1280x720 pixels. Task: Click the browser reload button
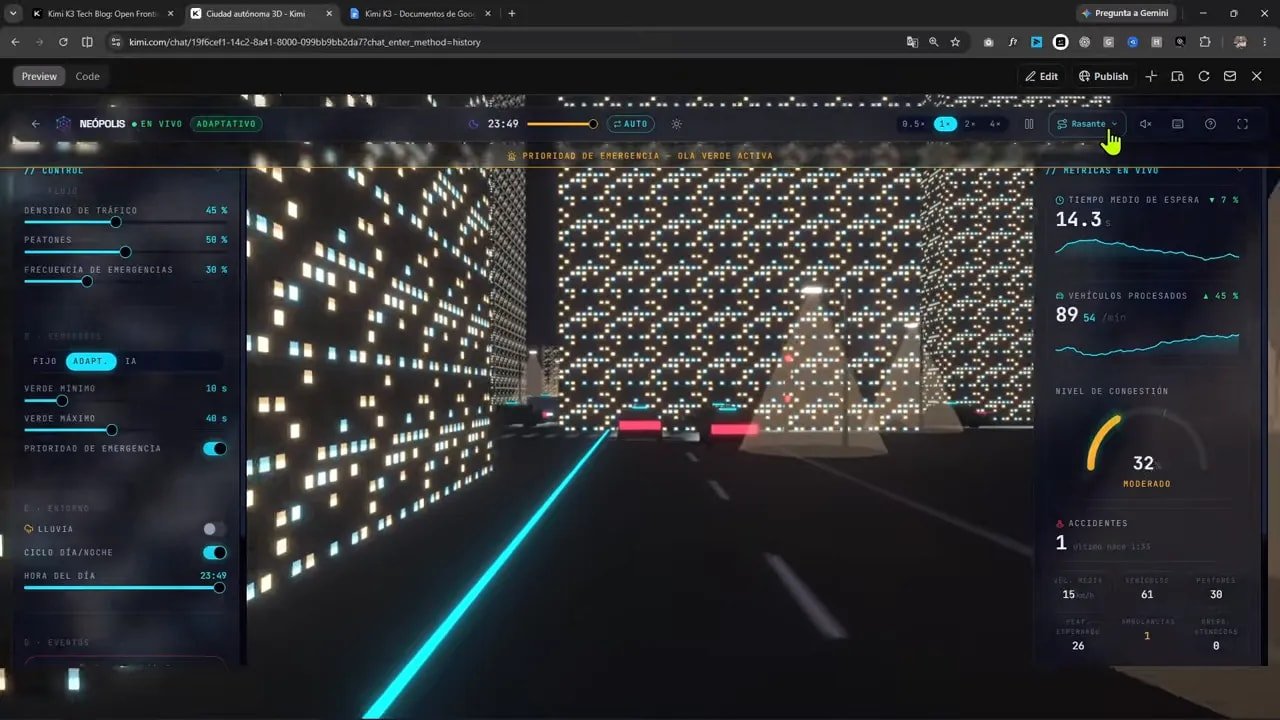point(63,42)
